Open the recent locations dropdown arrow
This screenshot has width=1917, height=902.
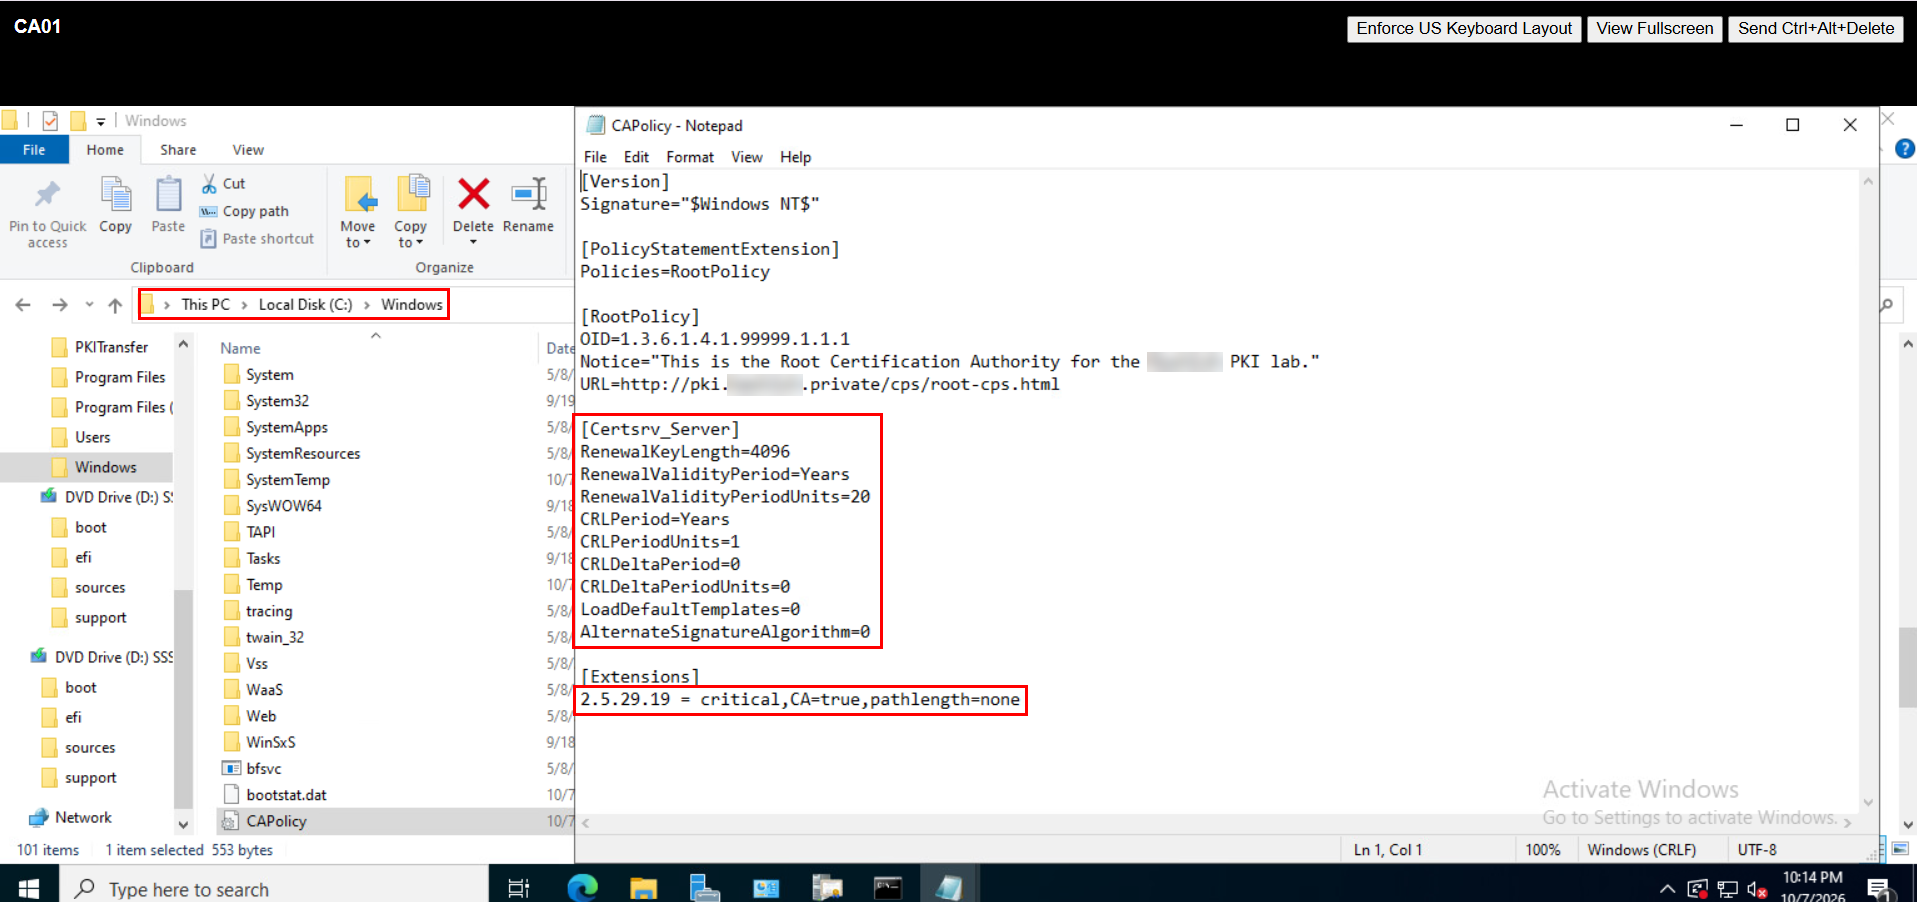click(x=89, y=305)
